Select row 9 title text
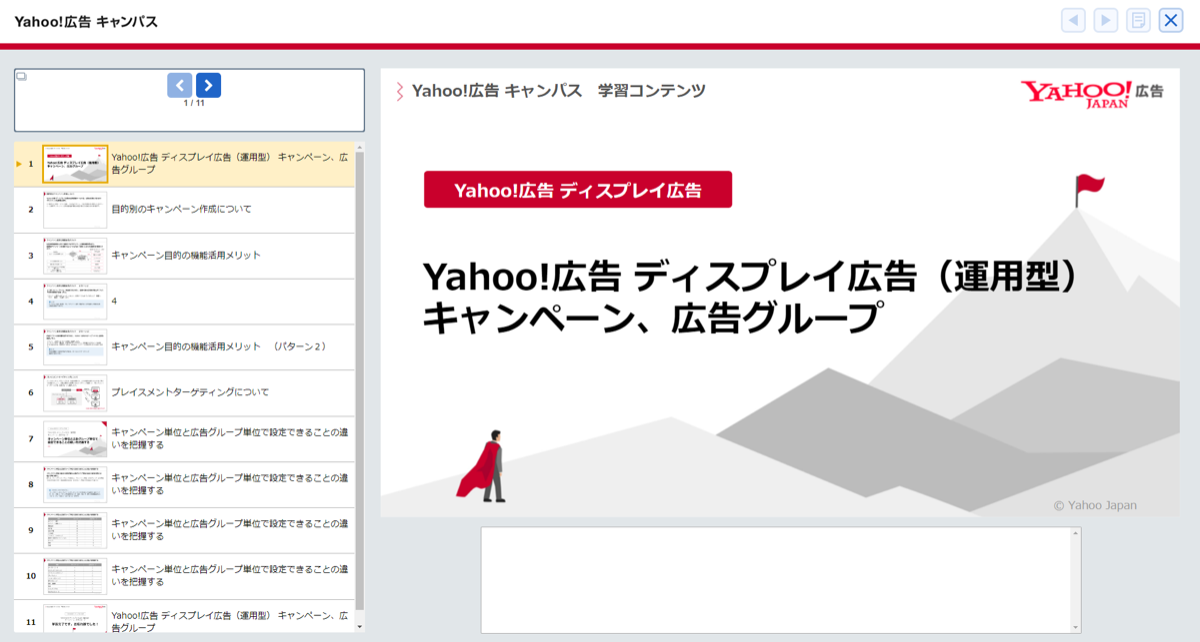 230,530
